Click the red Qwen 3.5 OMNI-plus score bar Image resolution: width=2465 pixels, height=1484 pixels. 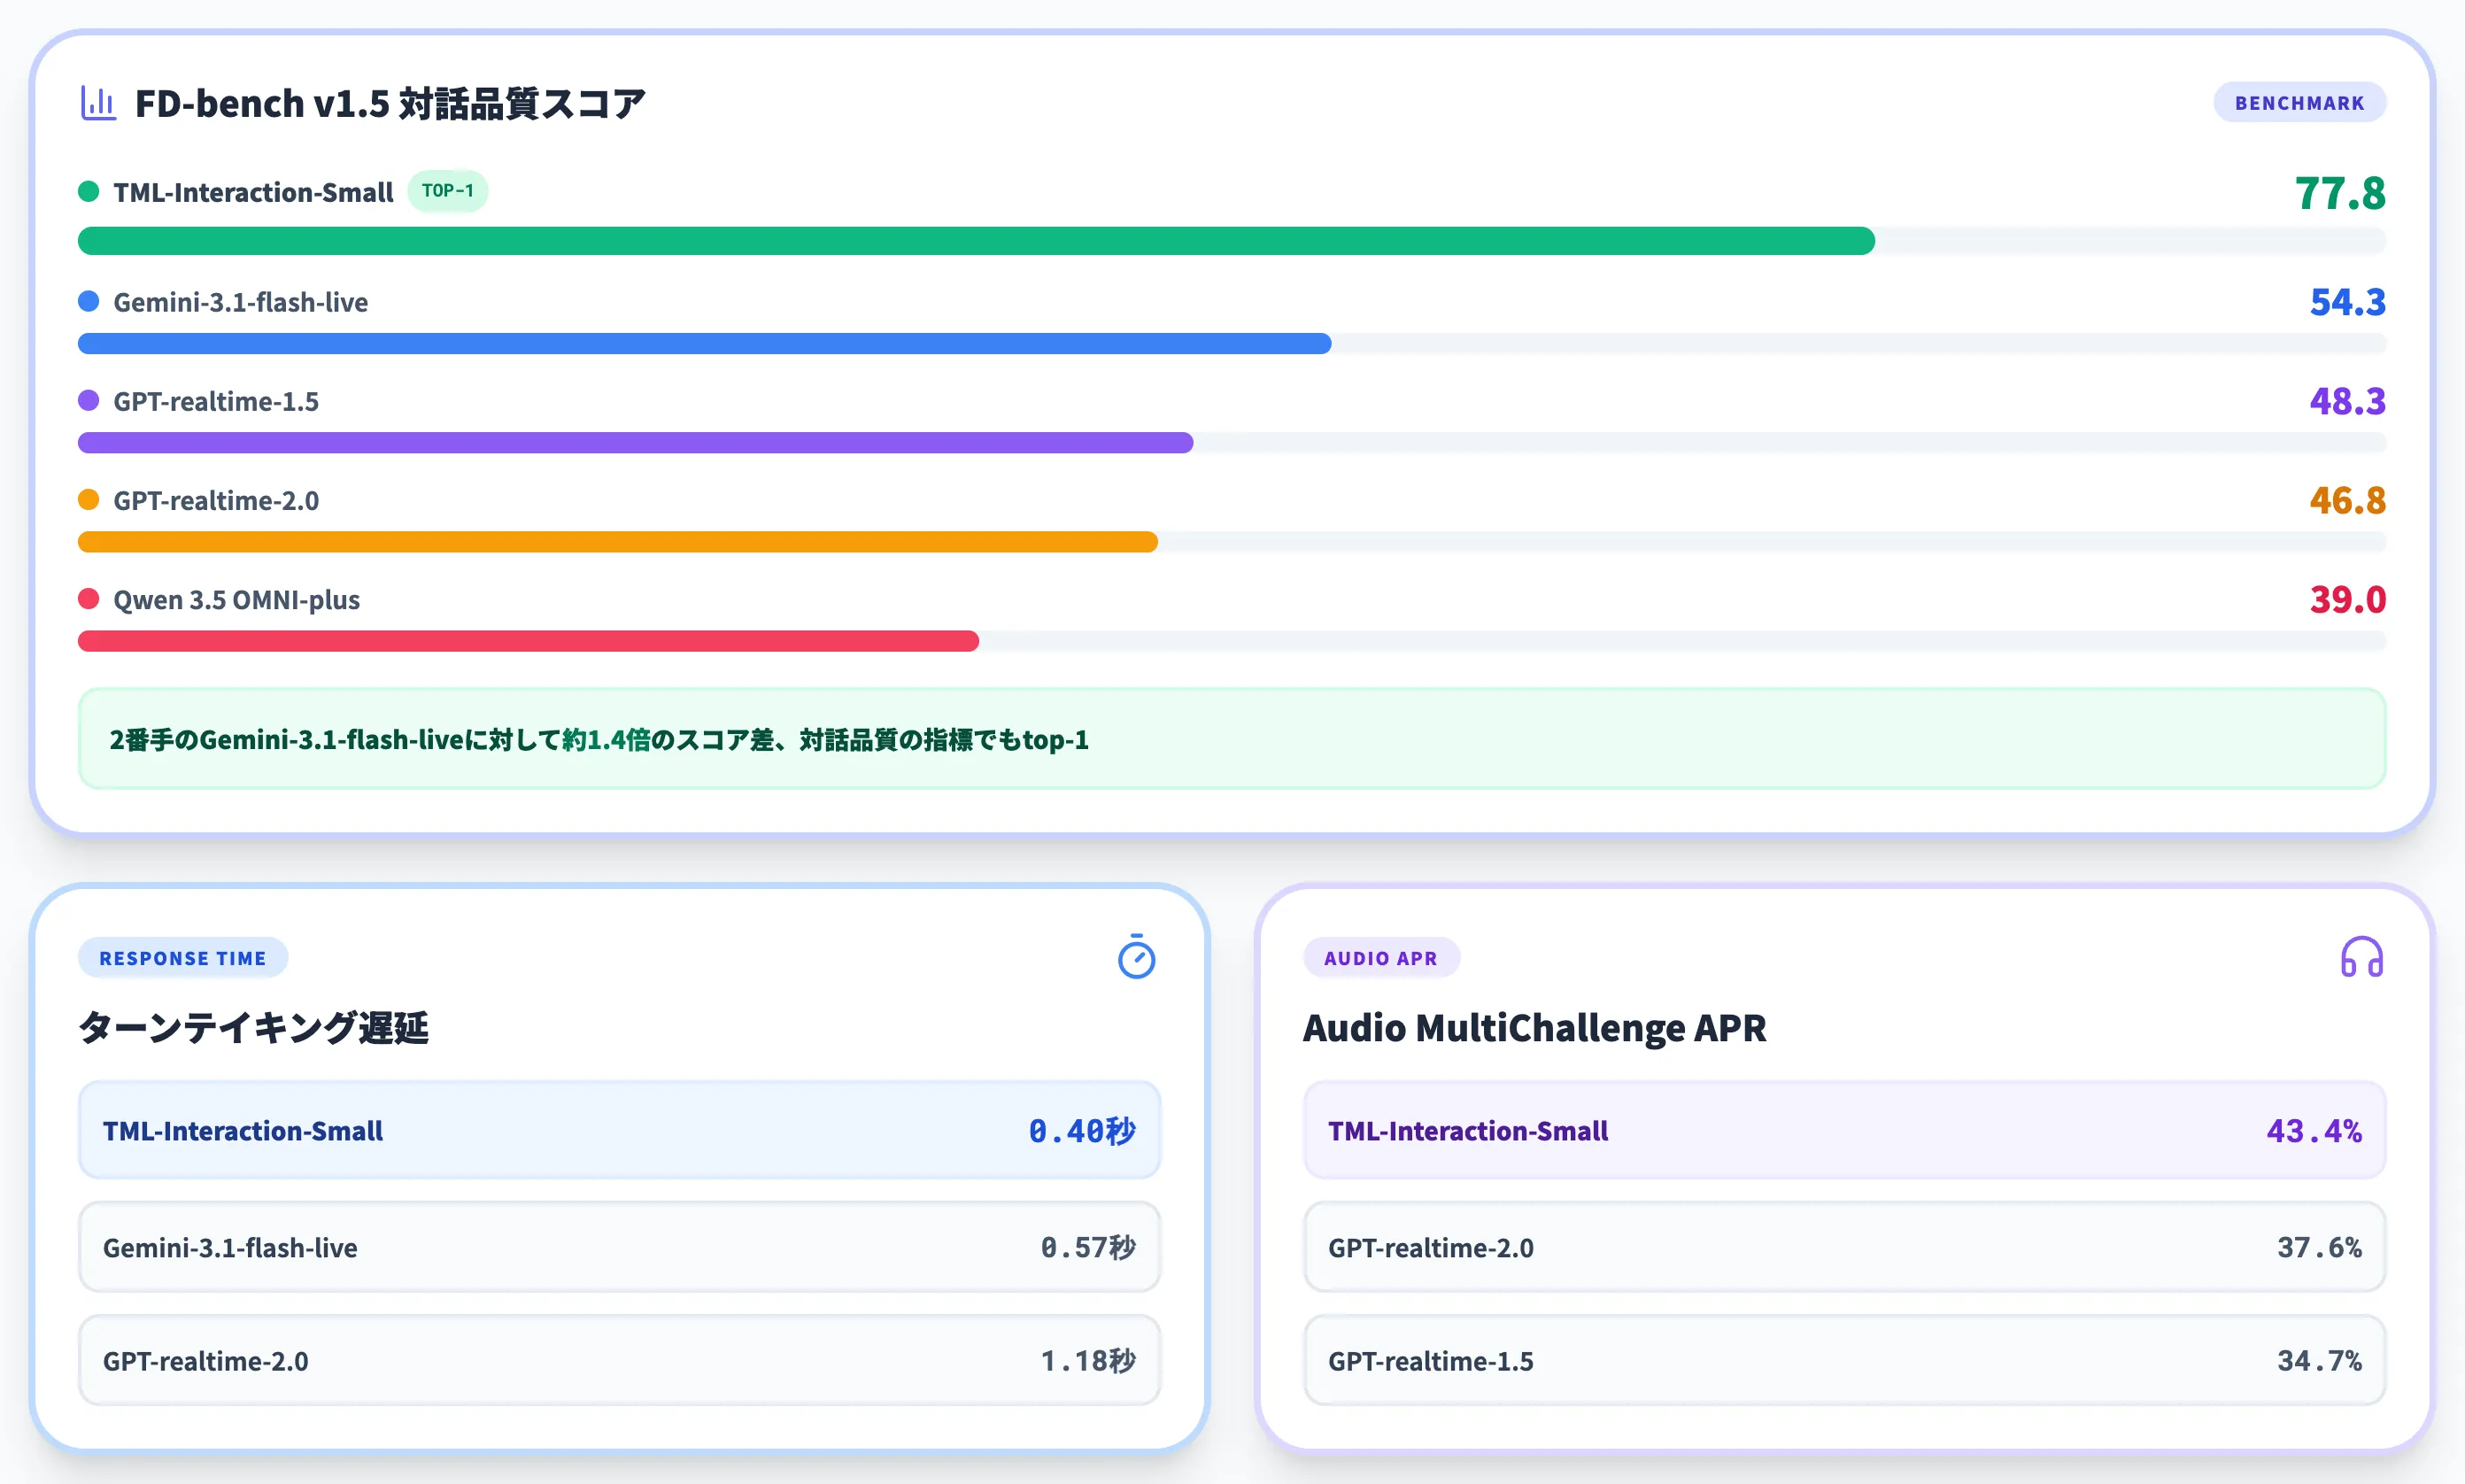tap(528, 641)
